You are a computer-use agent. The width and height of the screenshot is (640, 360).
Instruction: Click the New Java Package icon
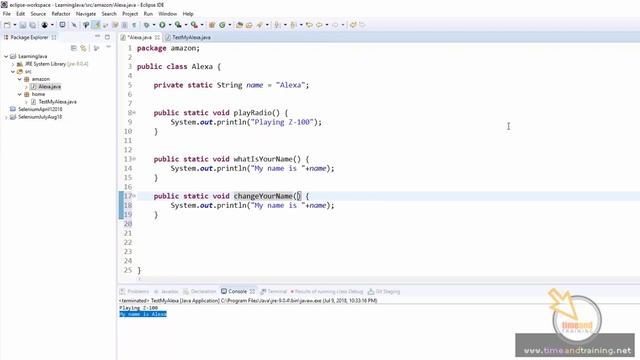[212, 25]
